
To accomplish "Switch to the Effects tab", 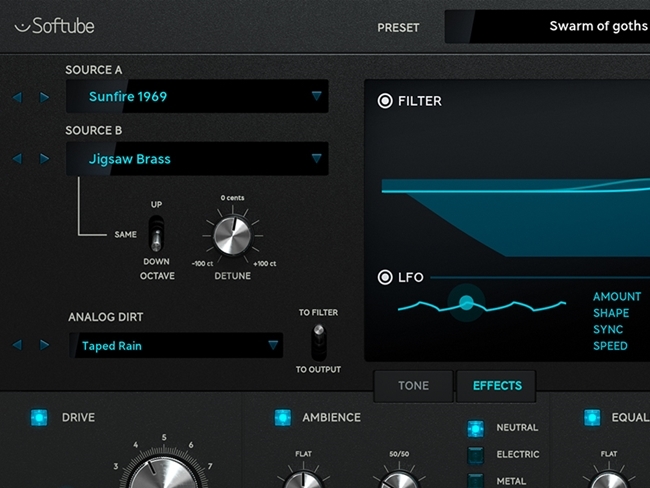I will point(497,386).
